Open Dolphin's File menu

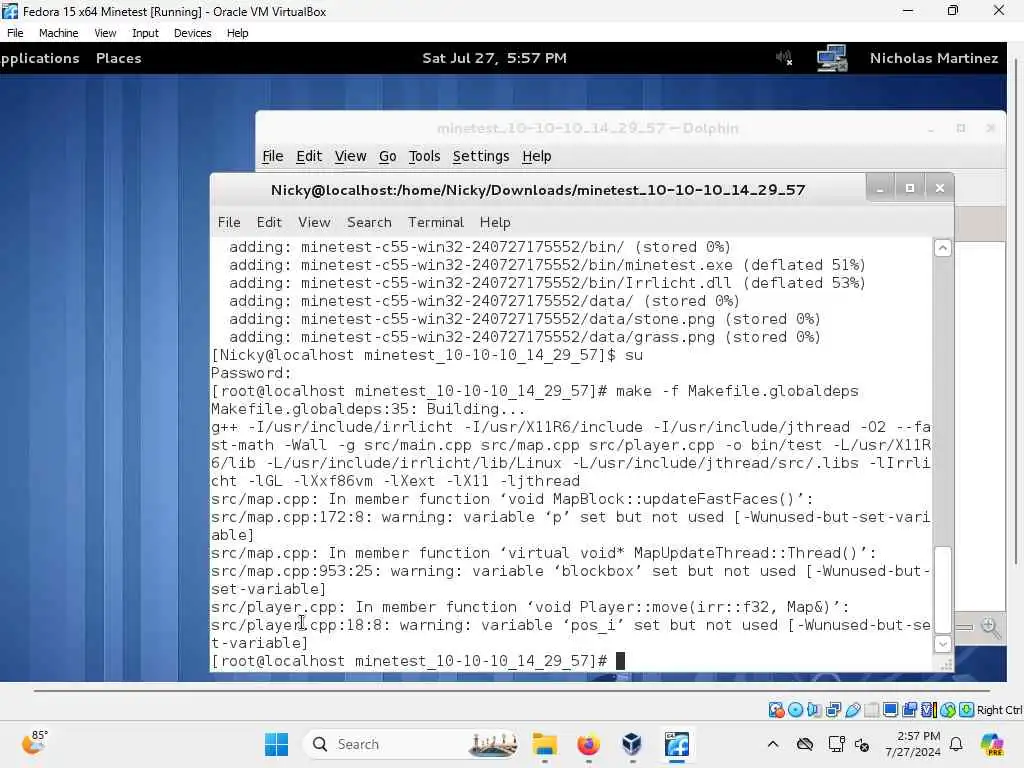tap(272, 156)
